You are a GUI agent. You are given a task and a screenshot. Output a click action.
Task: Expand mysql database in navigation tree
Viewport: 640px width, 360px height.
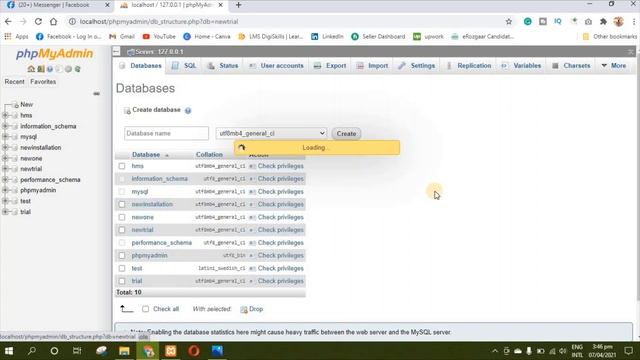click(5, 137)
